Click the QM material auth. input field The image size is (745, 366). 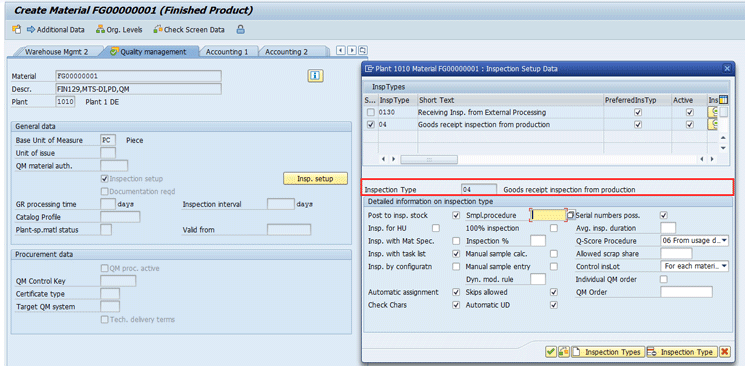(114, 166)
